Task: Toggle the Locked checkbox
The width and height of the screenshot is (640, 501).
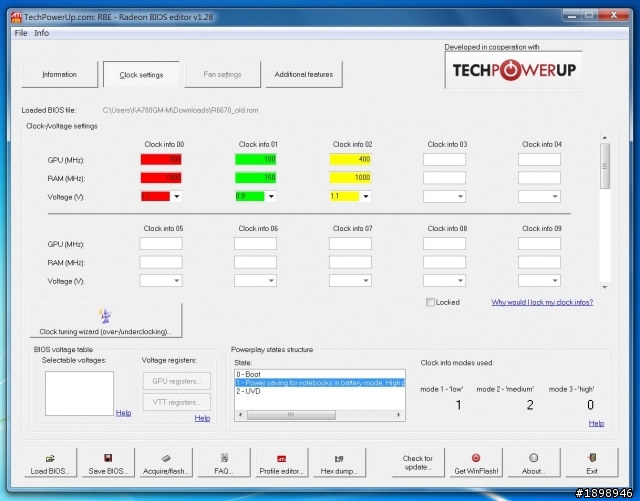Action: tap(430, 302)
